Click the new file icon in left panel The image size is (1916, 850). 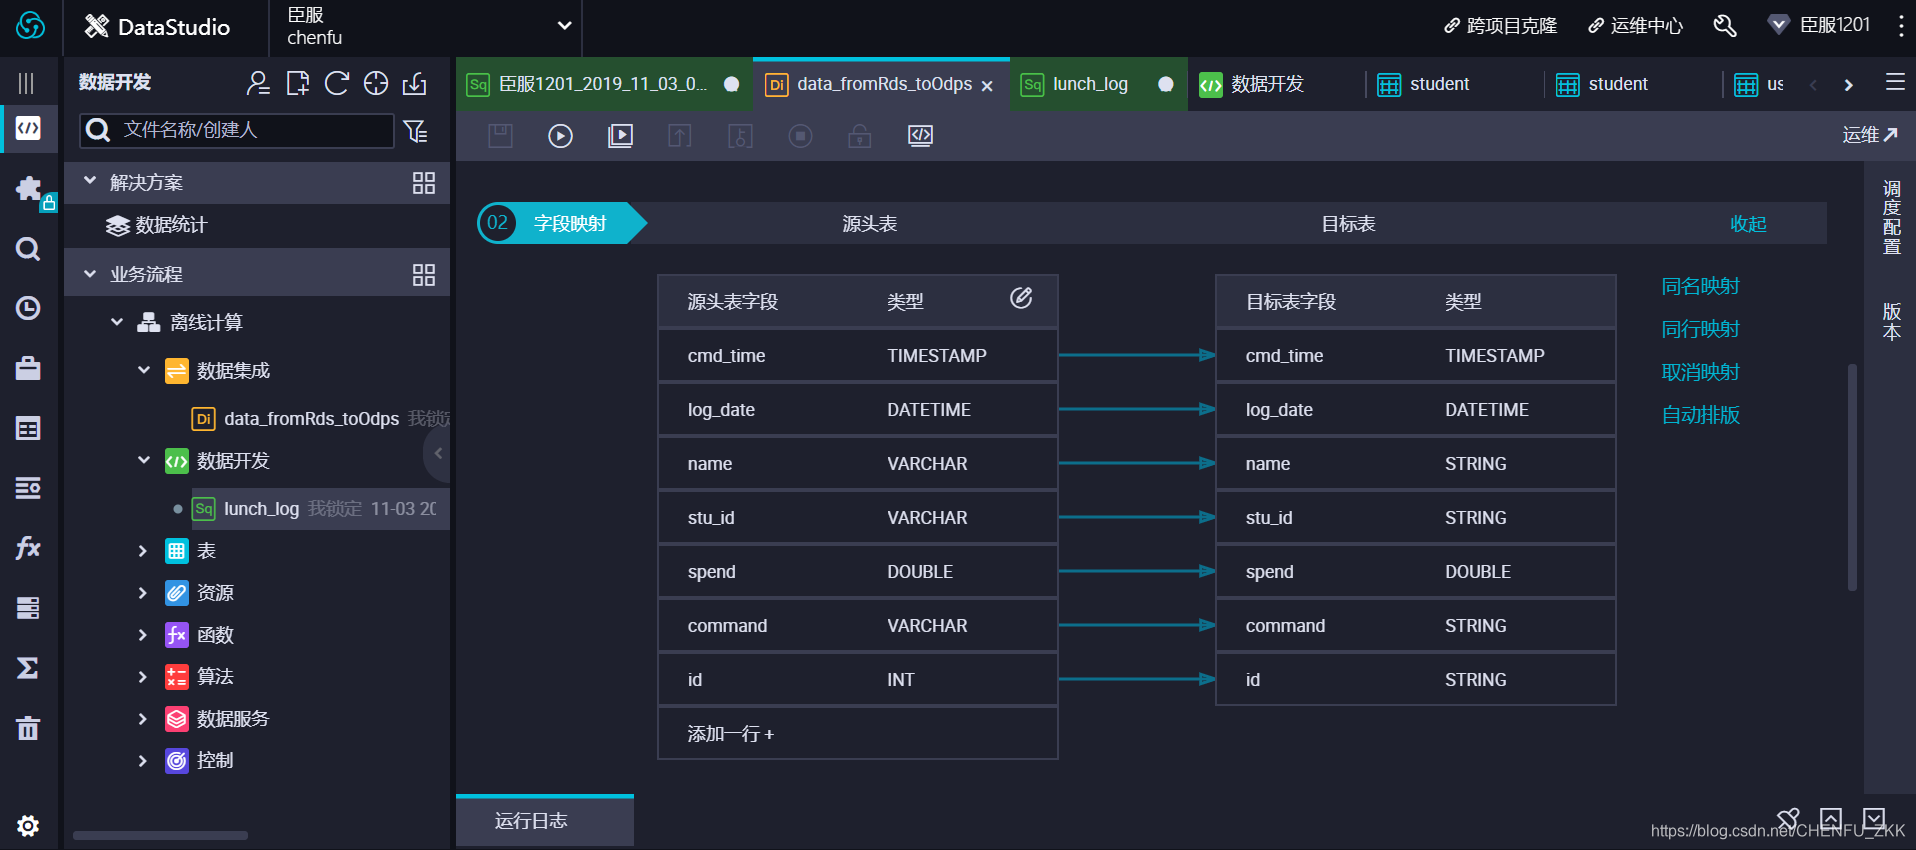(x=297, y=83)
